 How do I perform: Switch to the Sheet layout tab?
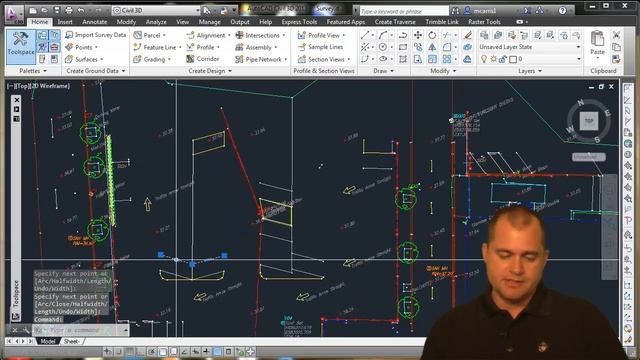click(x=71, y=341)
